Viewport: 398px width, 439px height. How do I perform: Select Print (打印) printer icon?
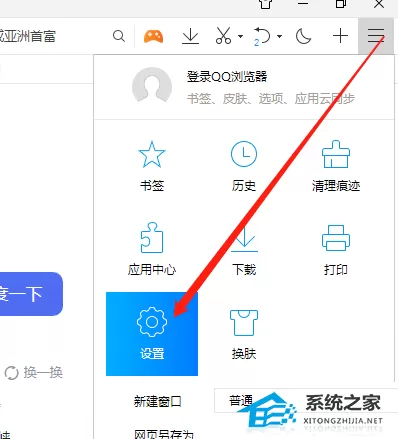[x=336, y=249]
